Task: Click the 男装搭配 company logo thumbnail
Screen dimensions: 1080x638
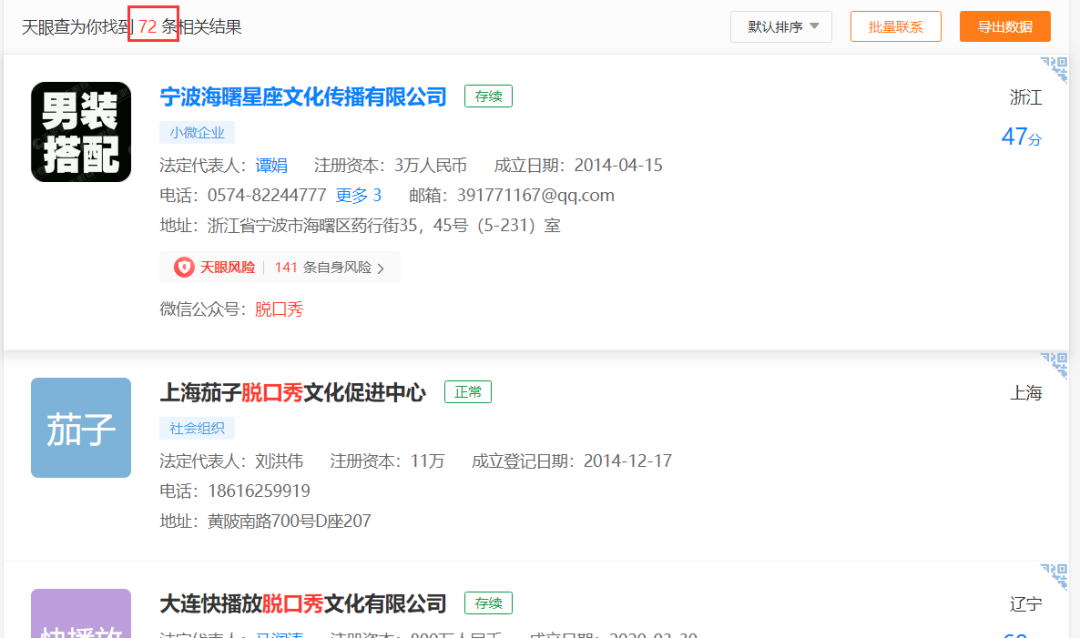Action: coord(81,131)
